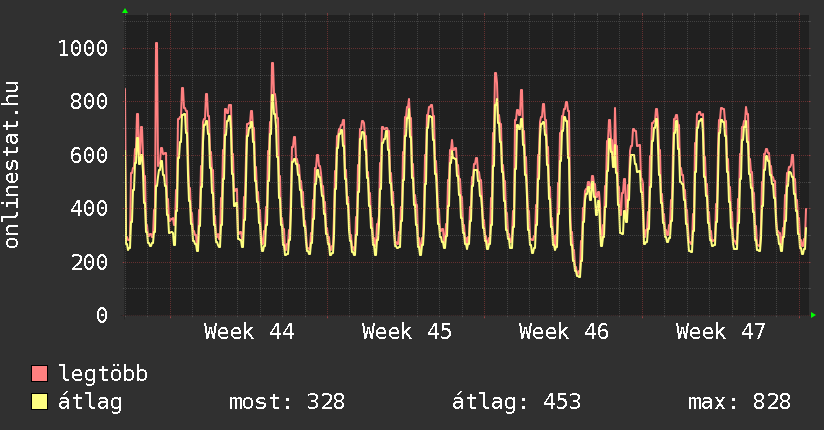The height and width of the screenshot is (430, 824).
Task: Click the red legtöbb legend swatch
Action: coord(40,374)
